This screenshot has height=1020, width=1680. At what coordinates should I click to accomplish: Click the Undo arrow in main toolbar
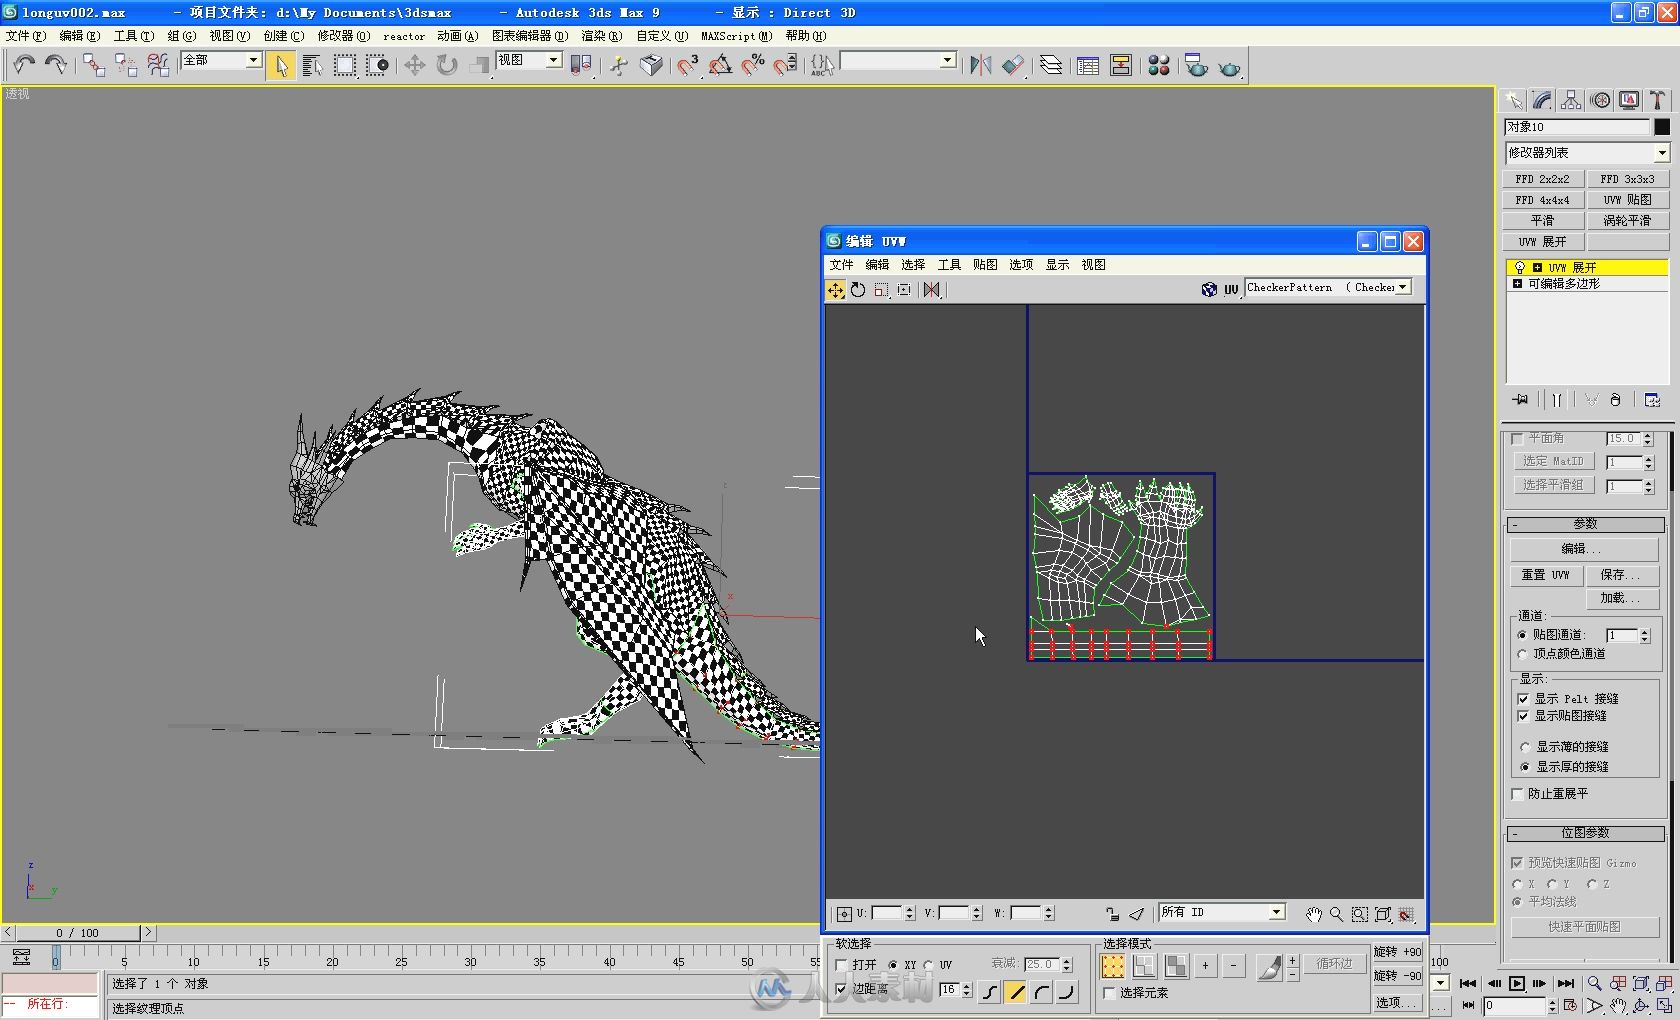point(24,66)
